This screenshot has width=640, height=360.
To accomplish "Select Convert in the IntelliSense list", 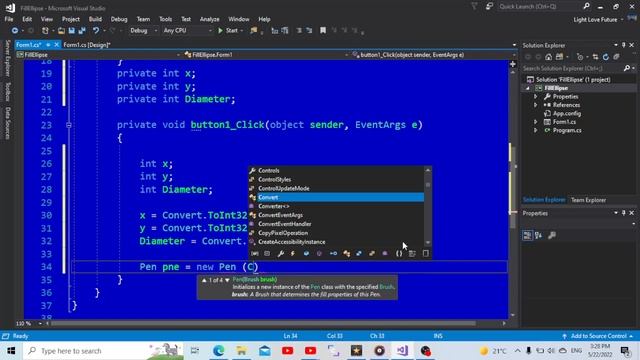I will (336, 198).
